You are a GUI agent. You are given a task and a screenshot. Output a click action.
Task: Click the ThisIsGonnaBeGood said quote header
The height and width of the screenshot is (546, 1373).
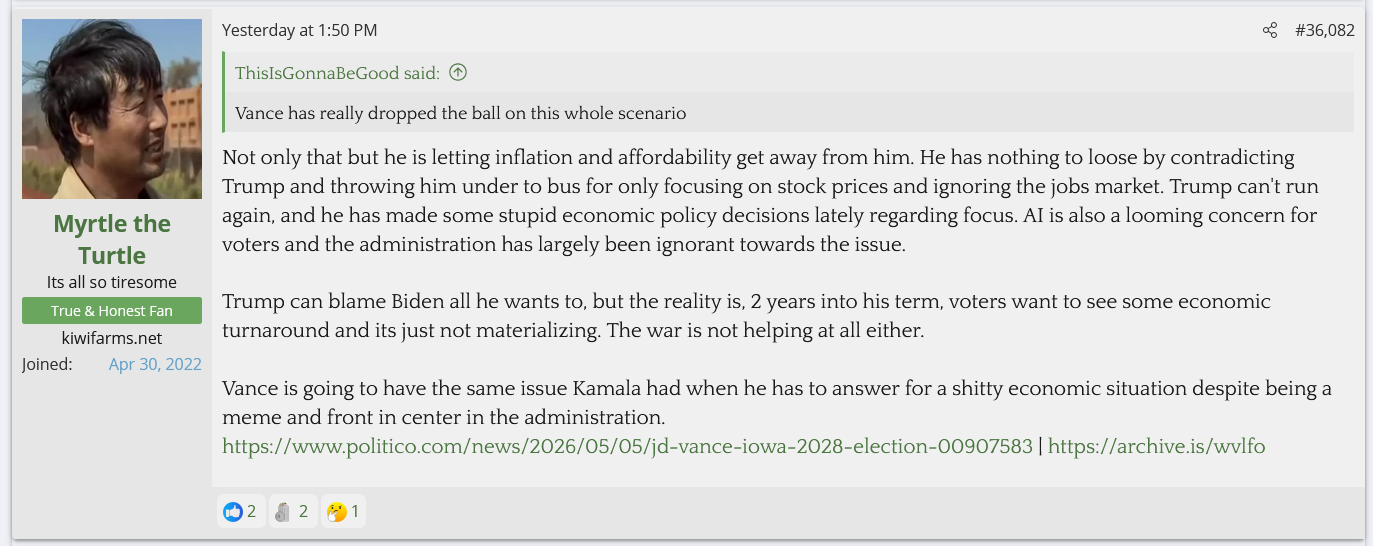tap(337, 72)
